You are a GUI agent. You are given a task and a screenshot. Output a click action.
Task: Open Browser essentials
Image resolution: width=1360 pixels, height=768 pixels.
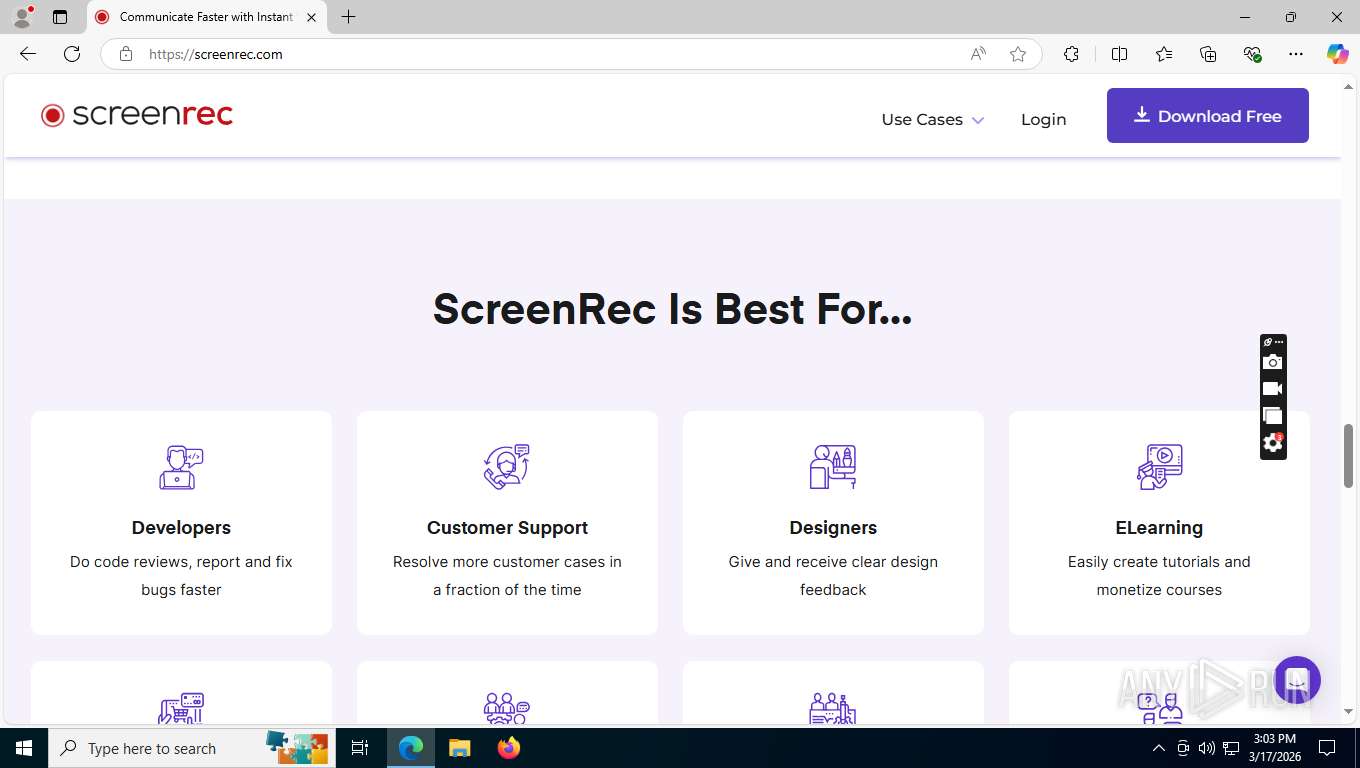tap(1252, 54)
